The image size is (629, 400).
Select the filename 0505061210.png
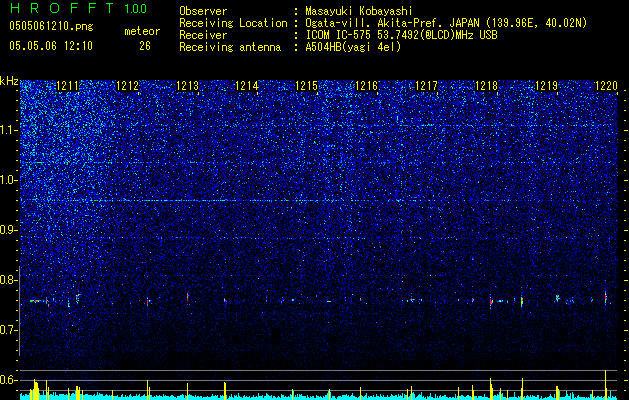pos(51,26)
